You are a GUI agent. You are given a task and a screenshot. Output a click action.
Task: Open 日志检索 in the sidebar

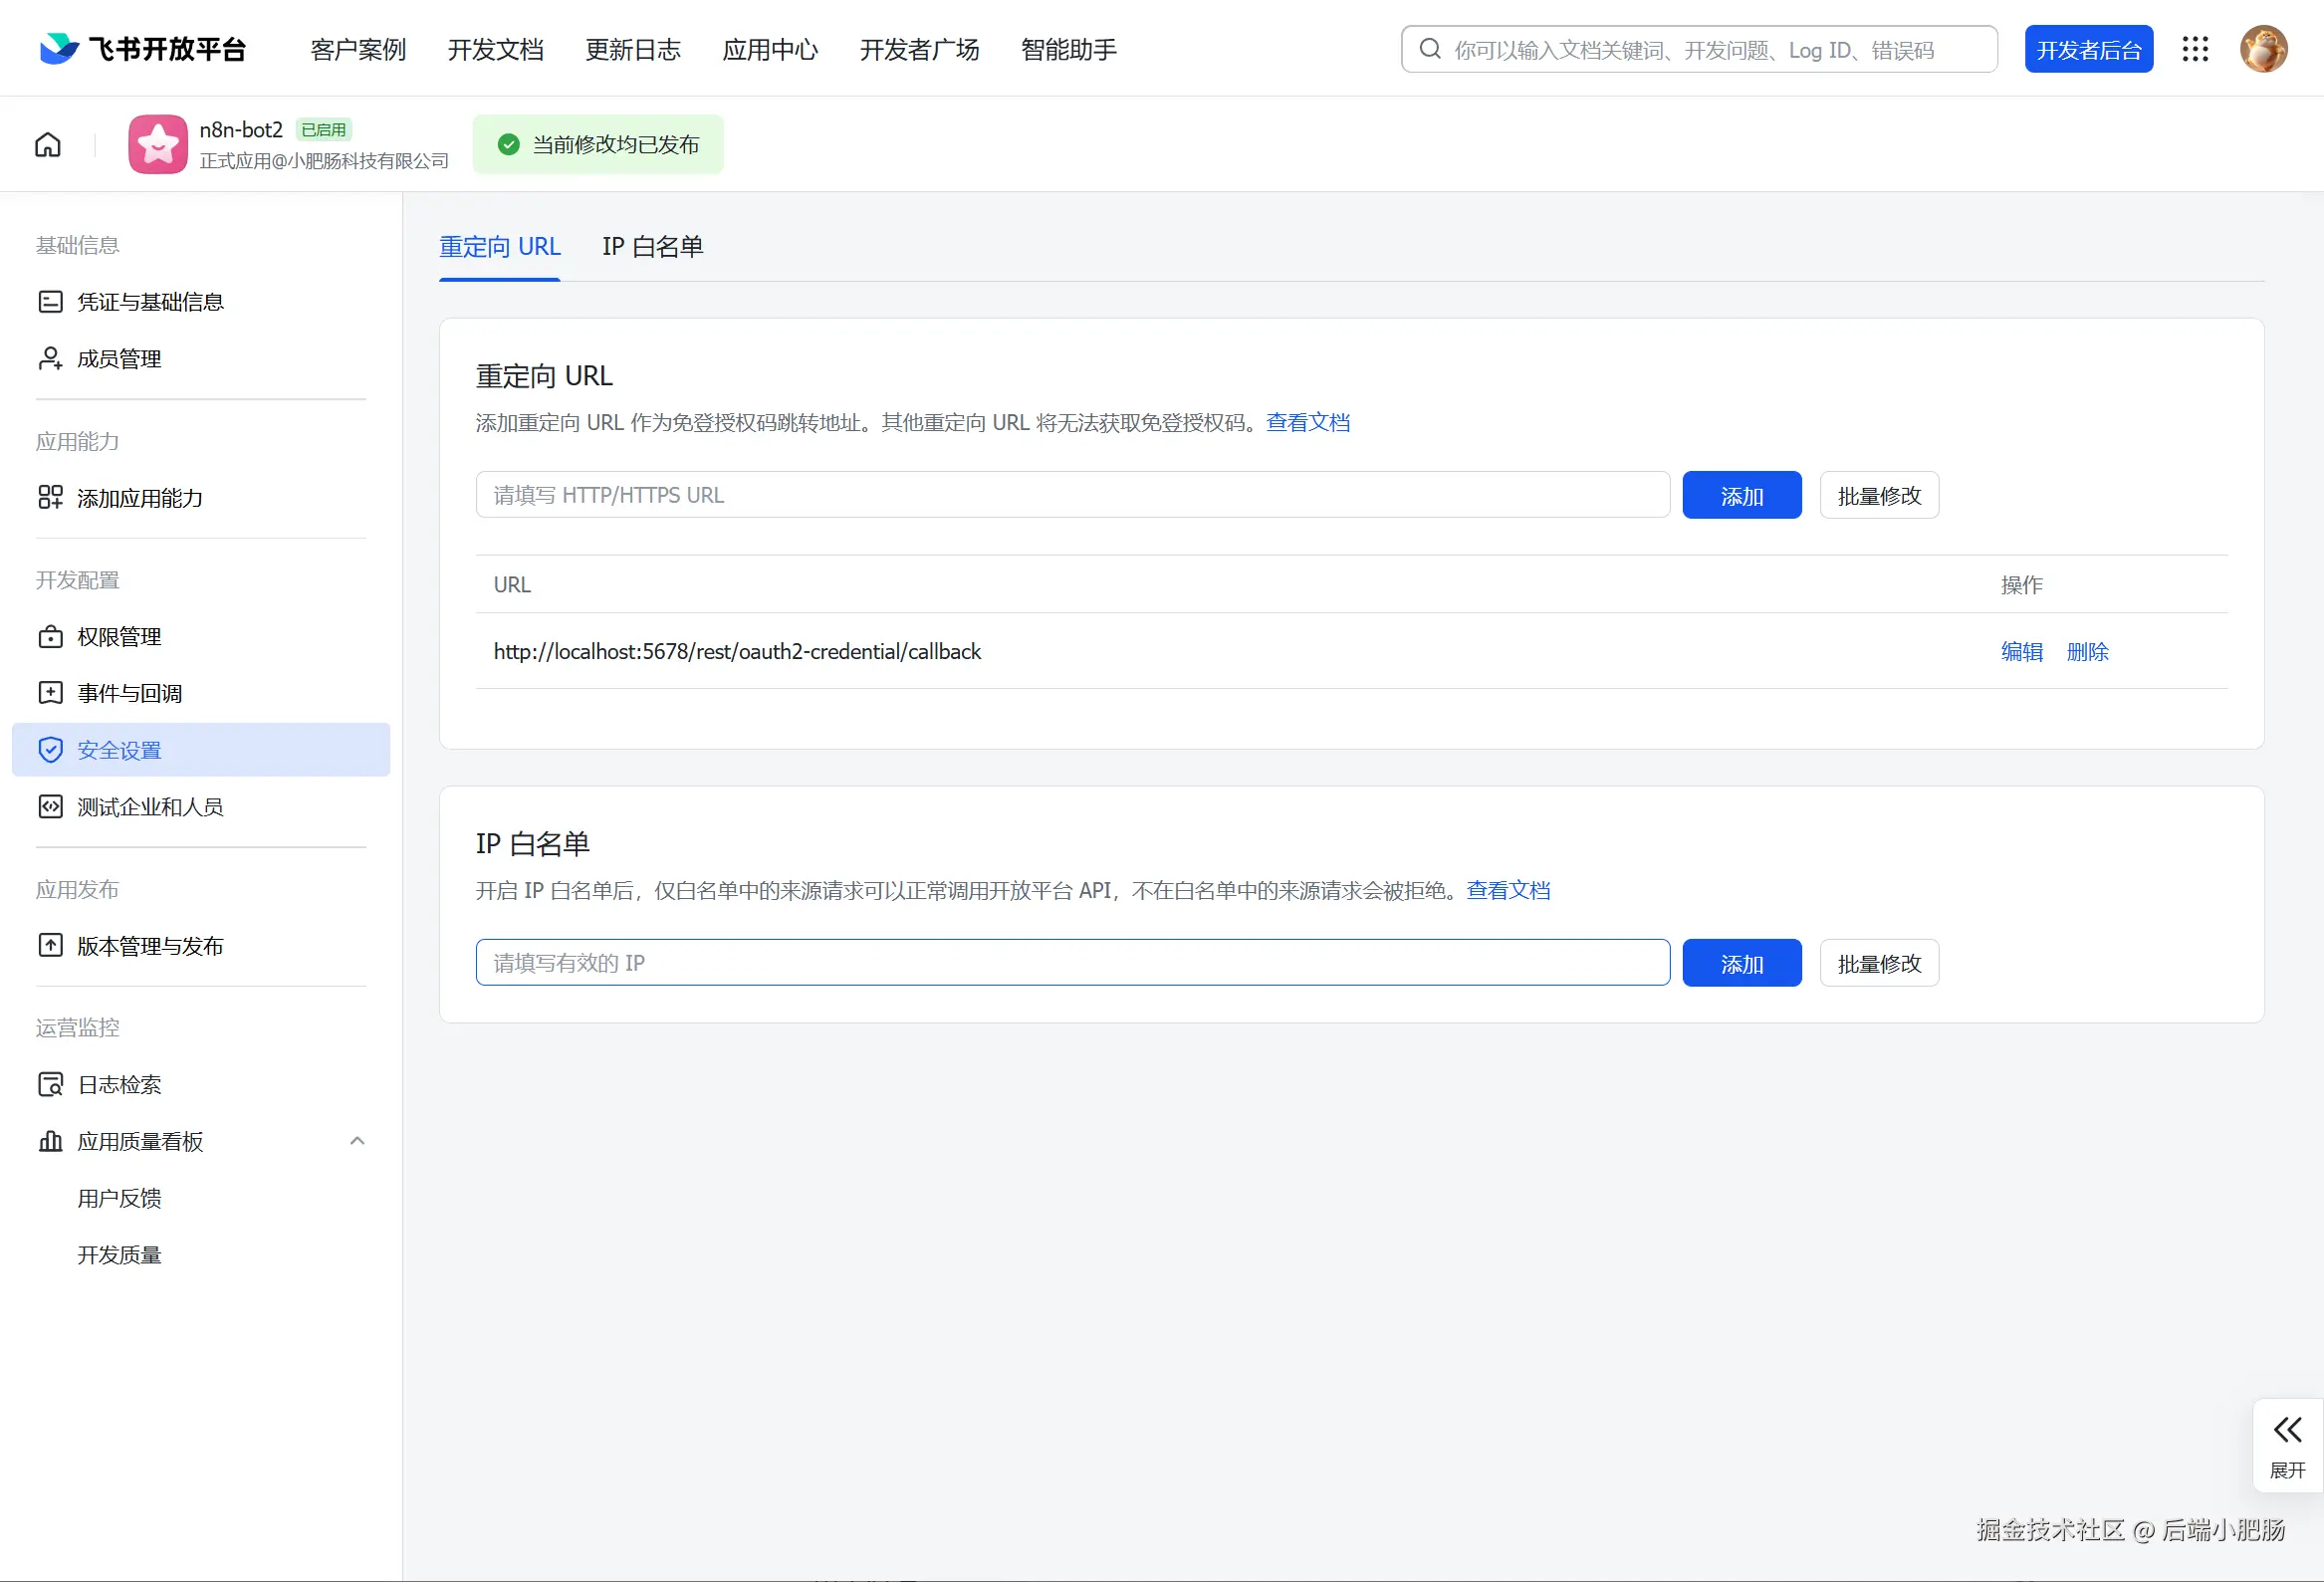[119, 1085]
